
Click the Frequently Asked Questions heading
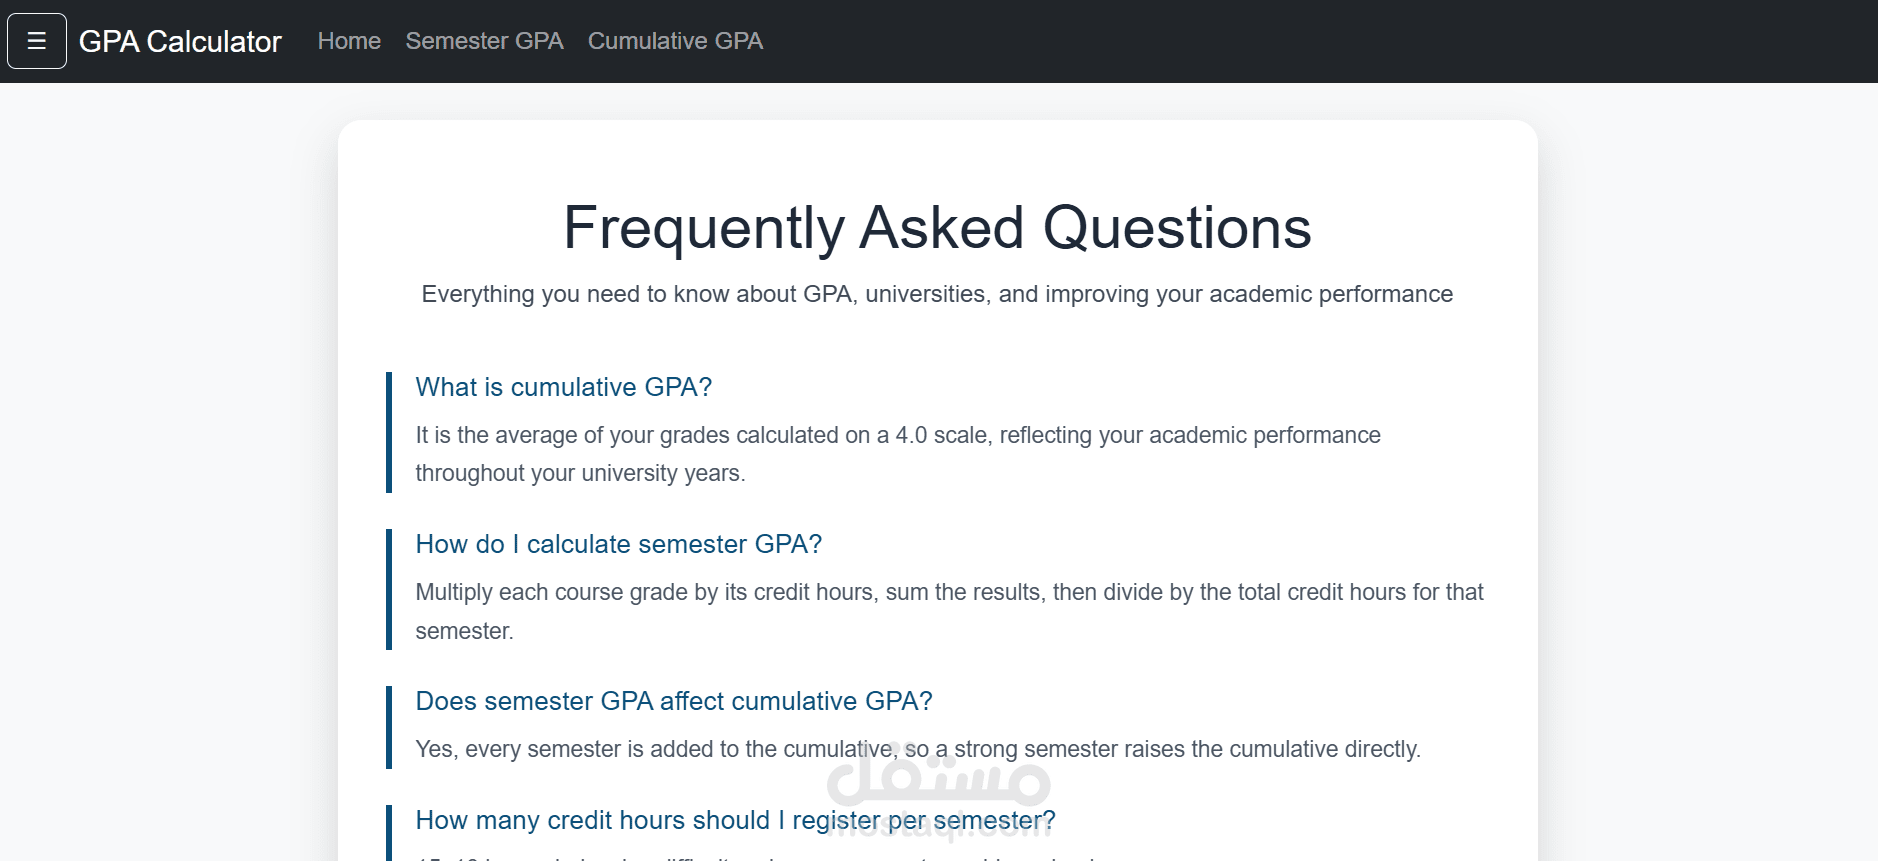(937, 227)
